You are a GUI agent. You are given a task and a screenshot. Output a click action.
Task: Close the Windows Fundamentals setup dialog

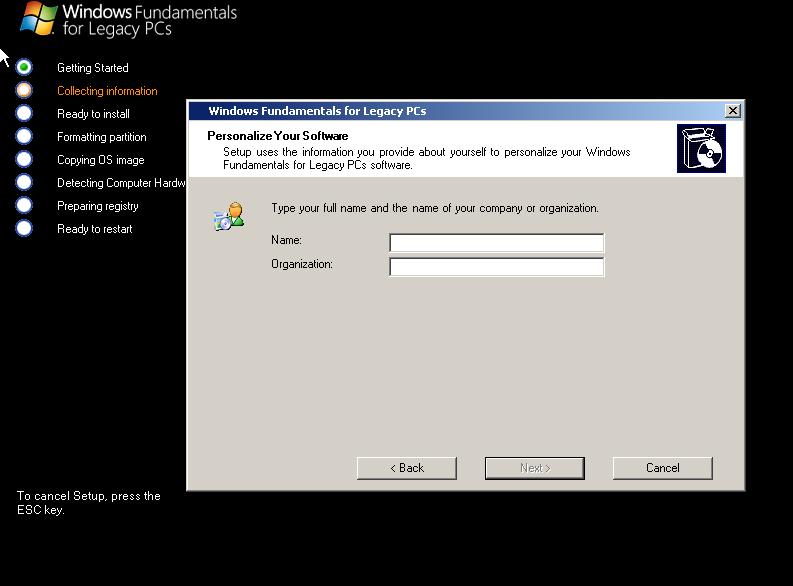[x=732, y=111]
